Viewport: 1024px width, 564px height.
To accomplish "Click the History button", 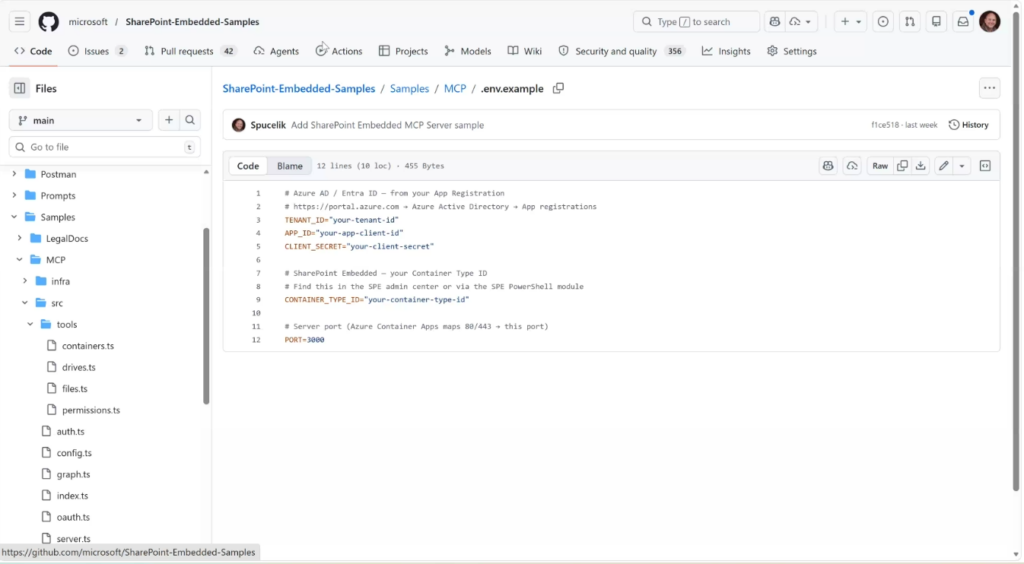I will [968, 125].
